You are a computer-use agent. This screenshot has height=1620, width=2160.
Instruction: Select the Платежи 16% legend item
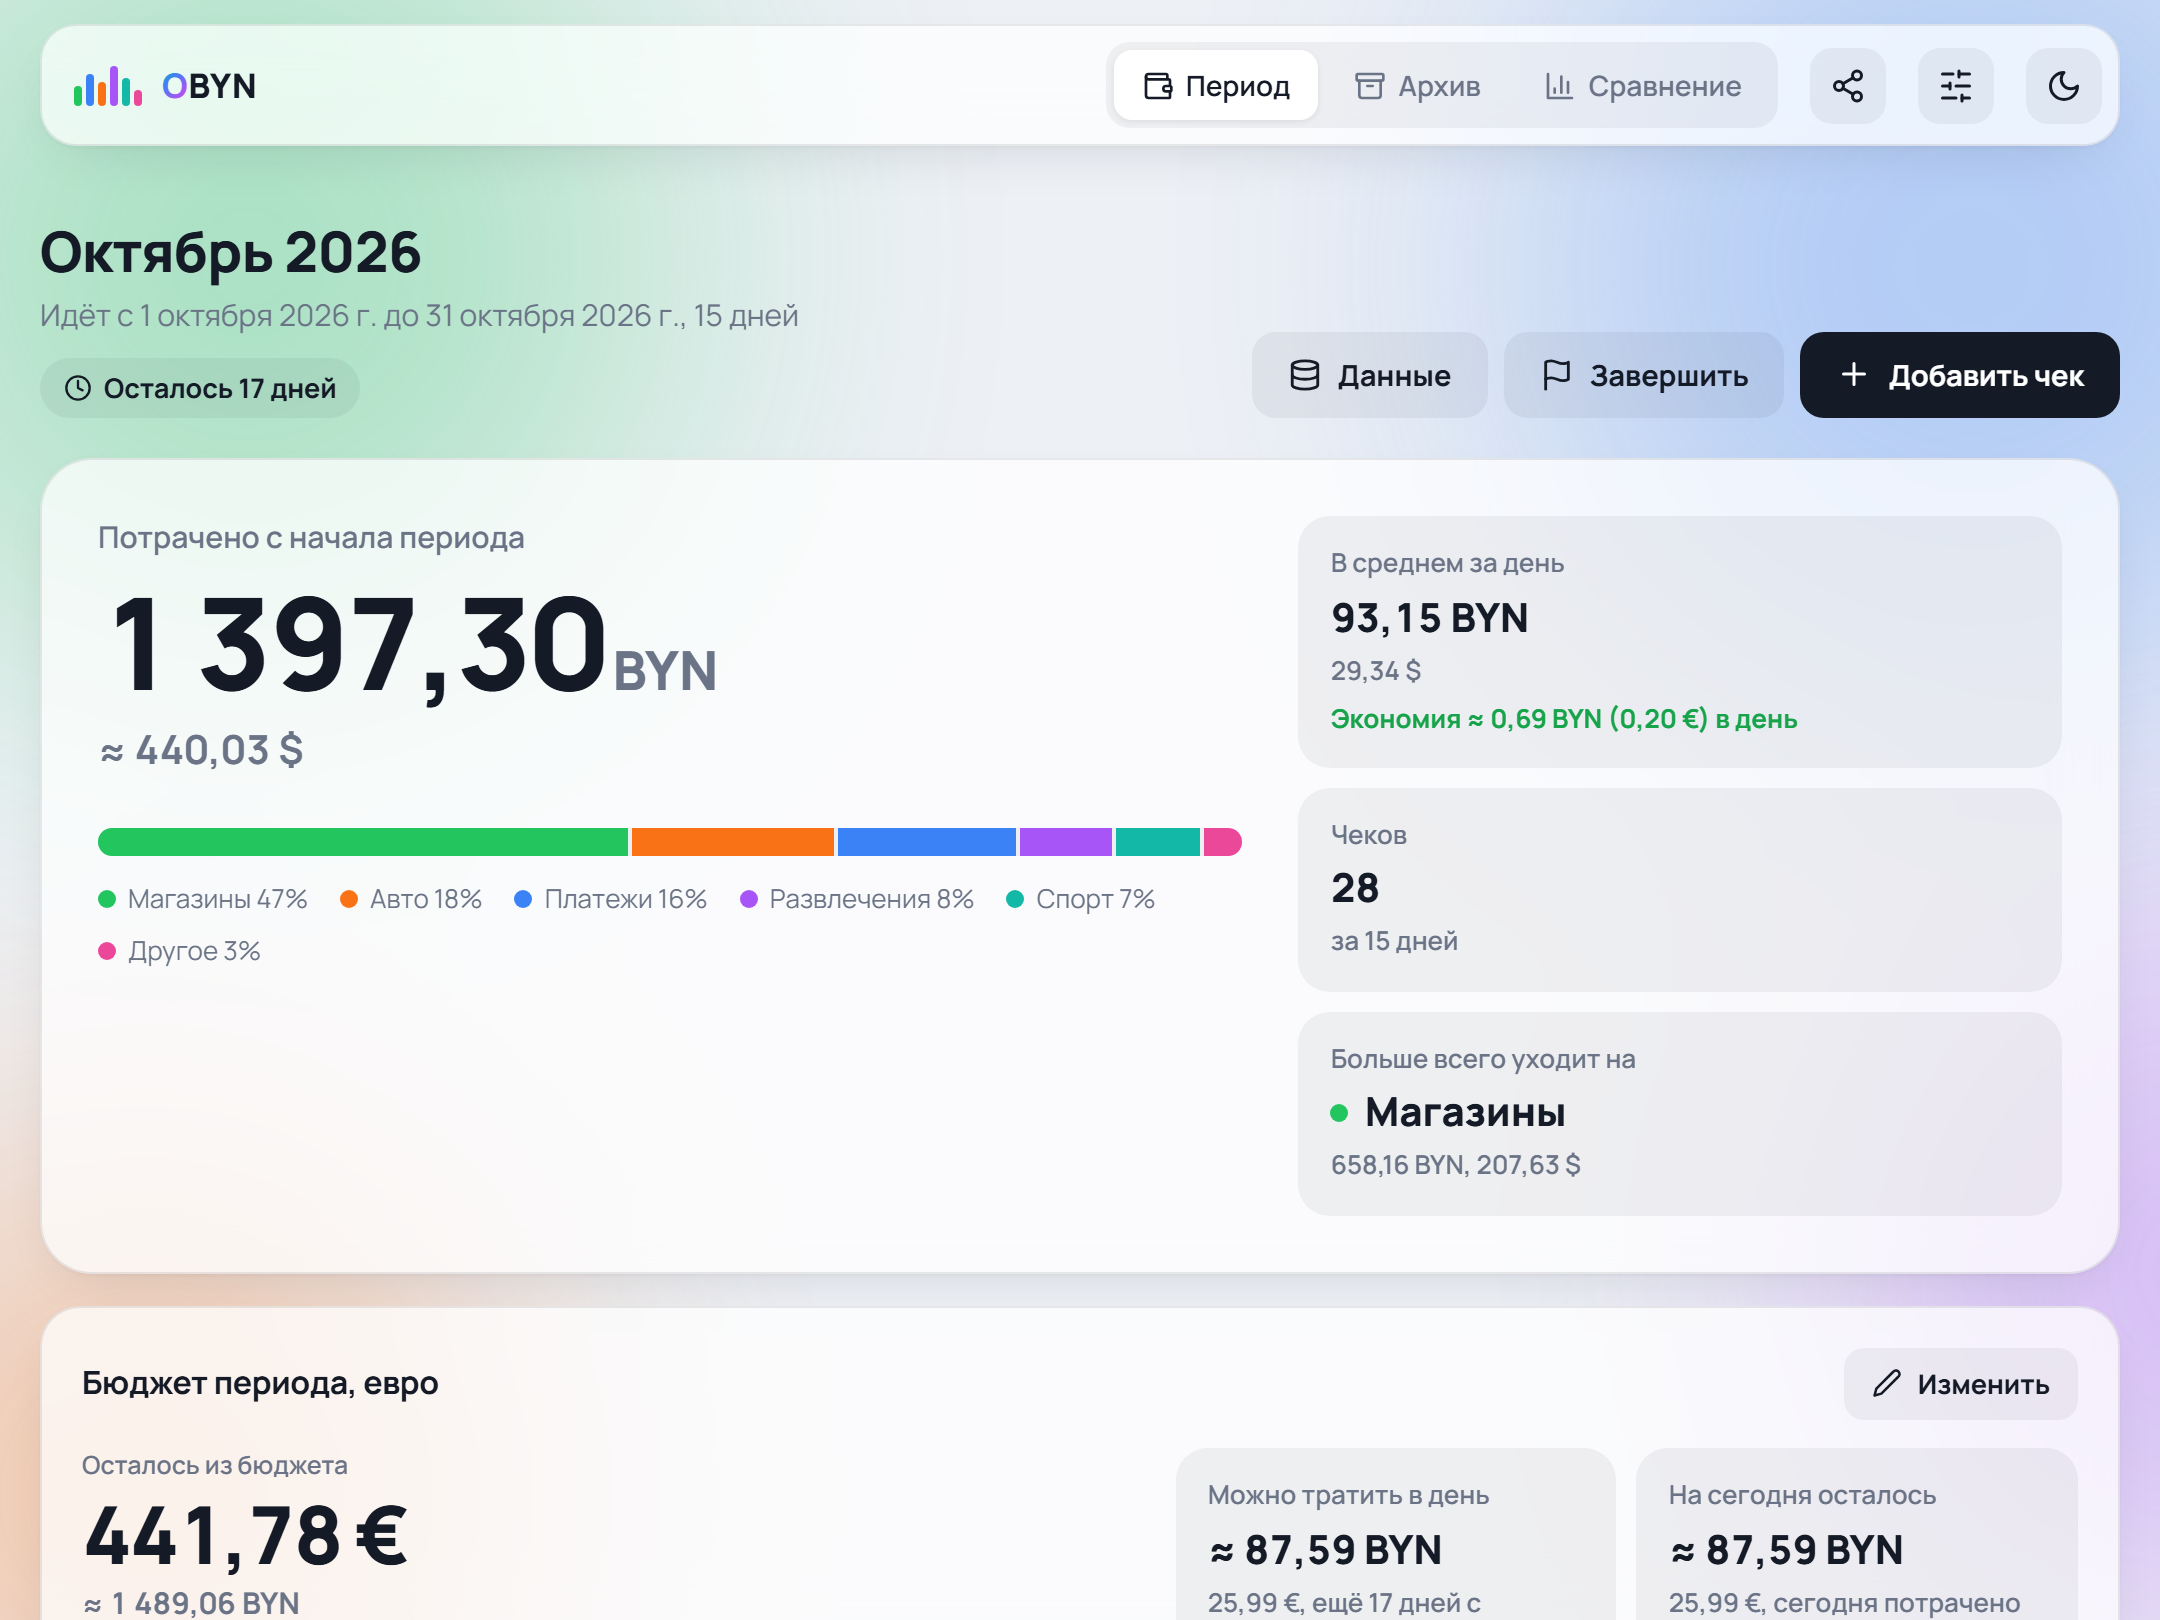[611, 899]
